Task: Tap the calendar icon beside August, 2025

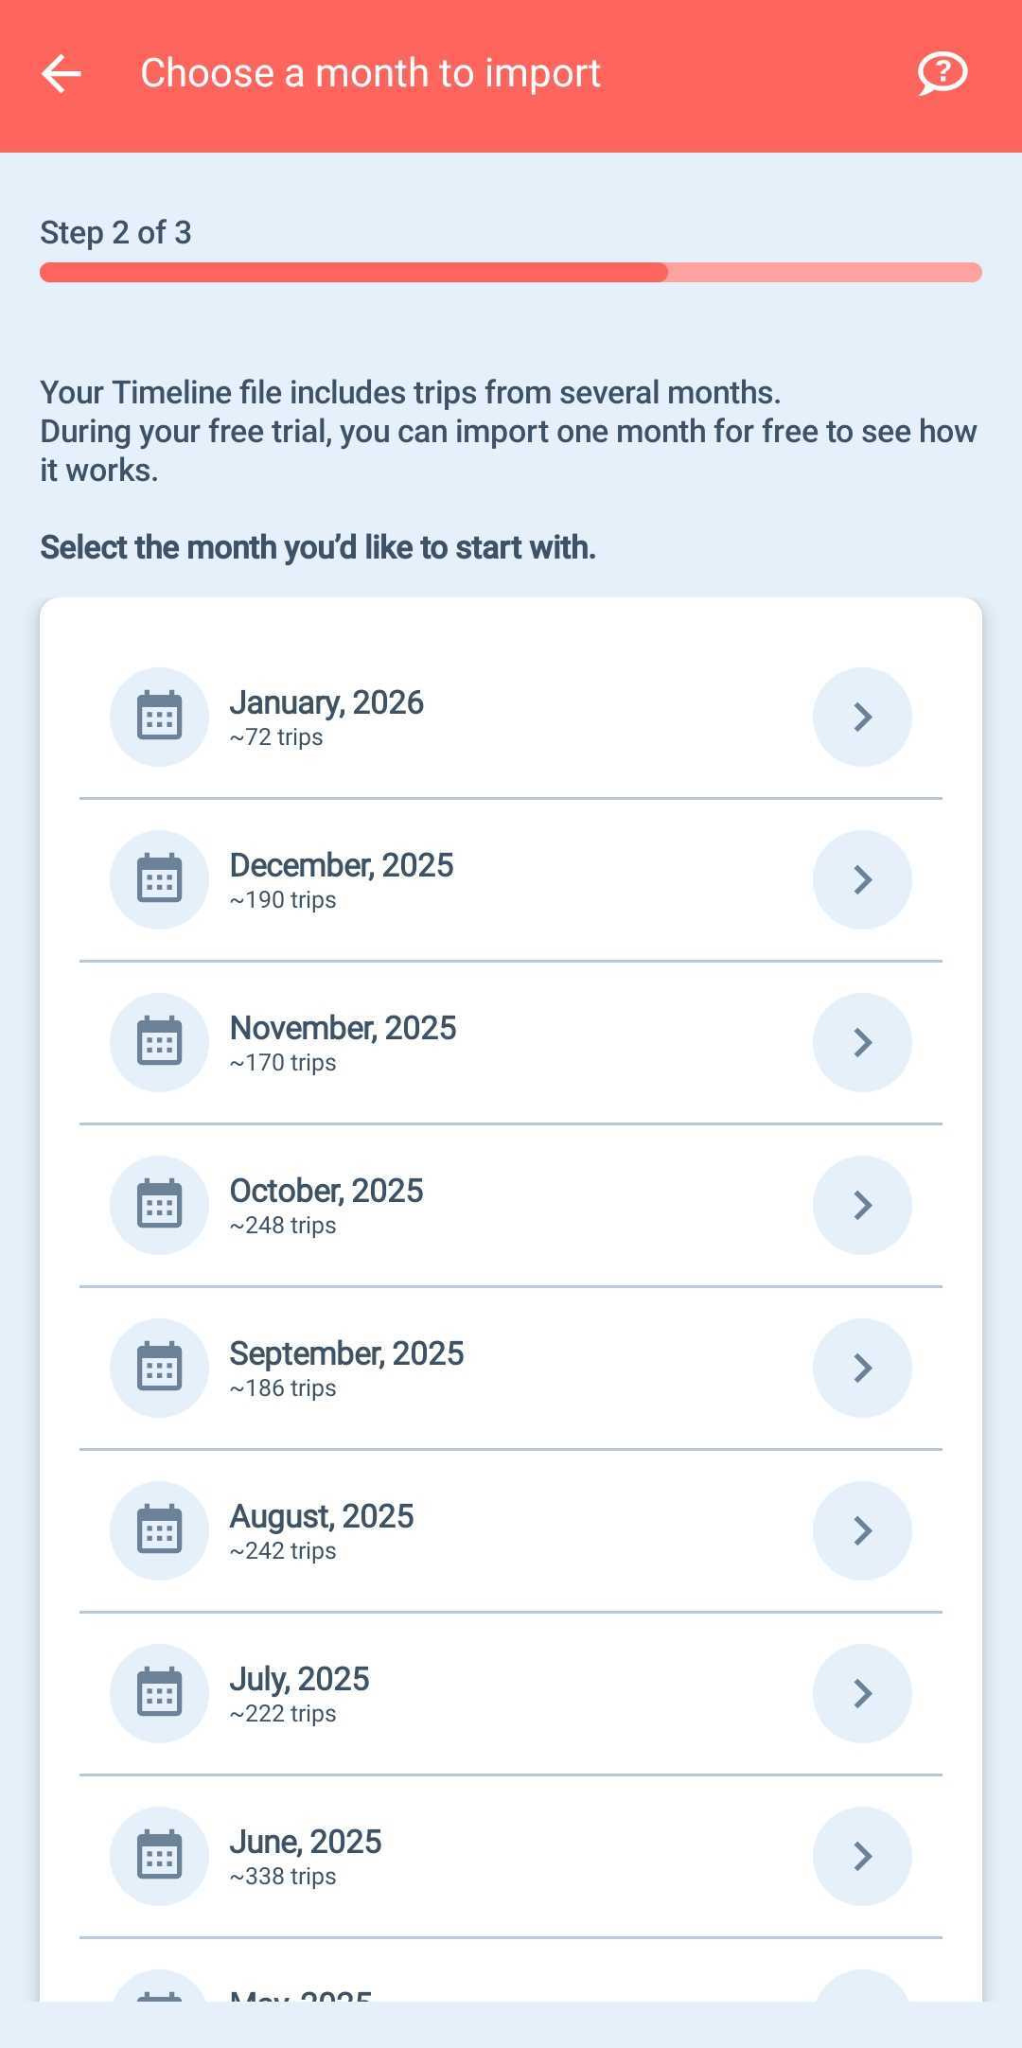Action: pos(159,1531)
